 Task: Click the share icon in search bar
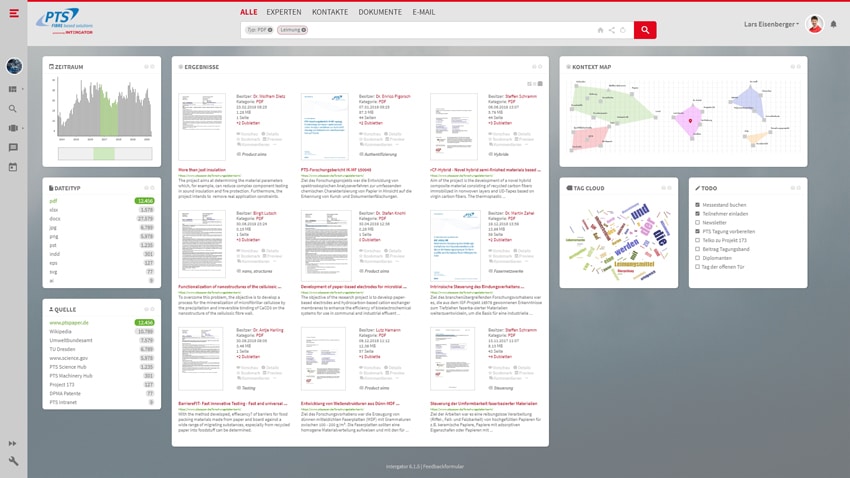[611, 30]
